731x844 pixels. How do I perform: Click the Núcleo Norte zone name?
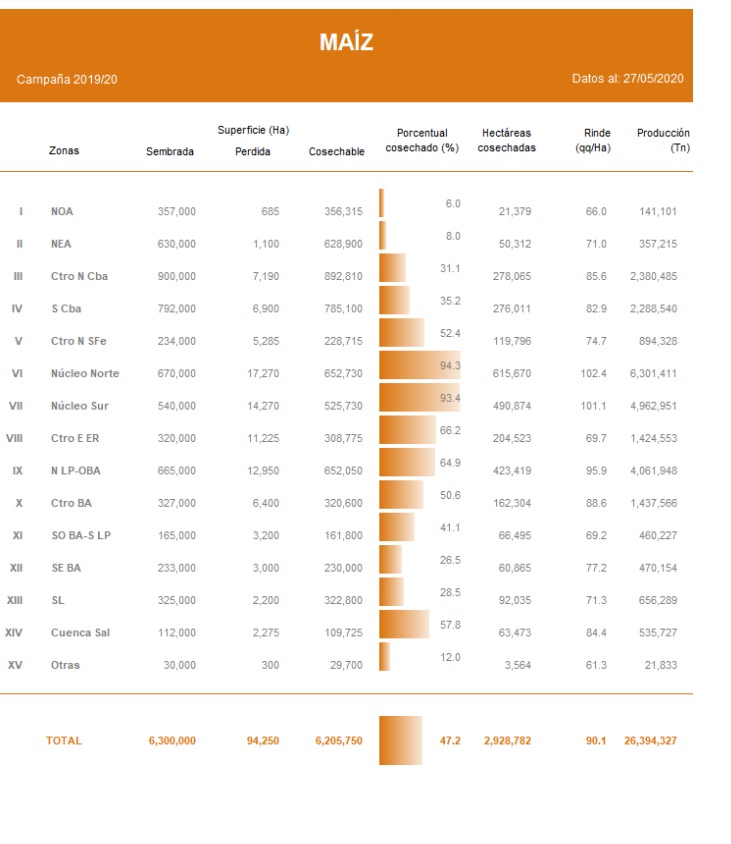click(85, 374)
